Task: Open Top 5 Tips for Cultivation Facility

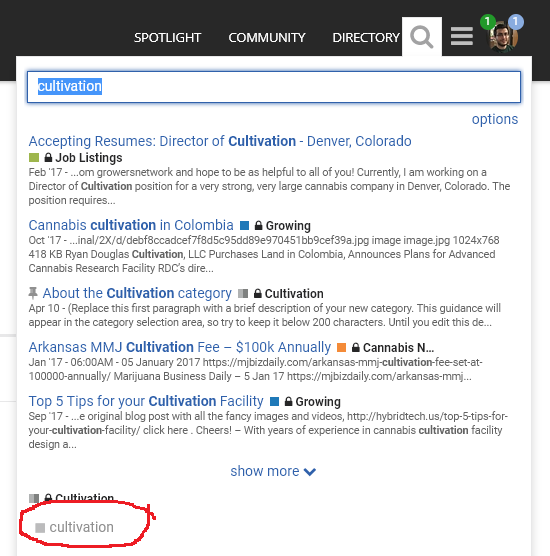Action: [146, 401]
